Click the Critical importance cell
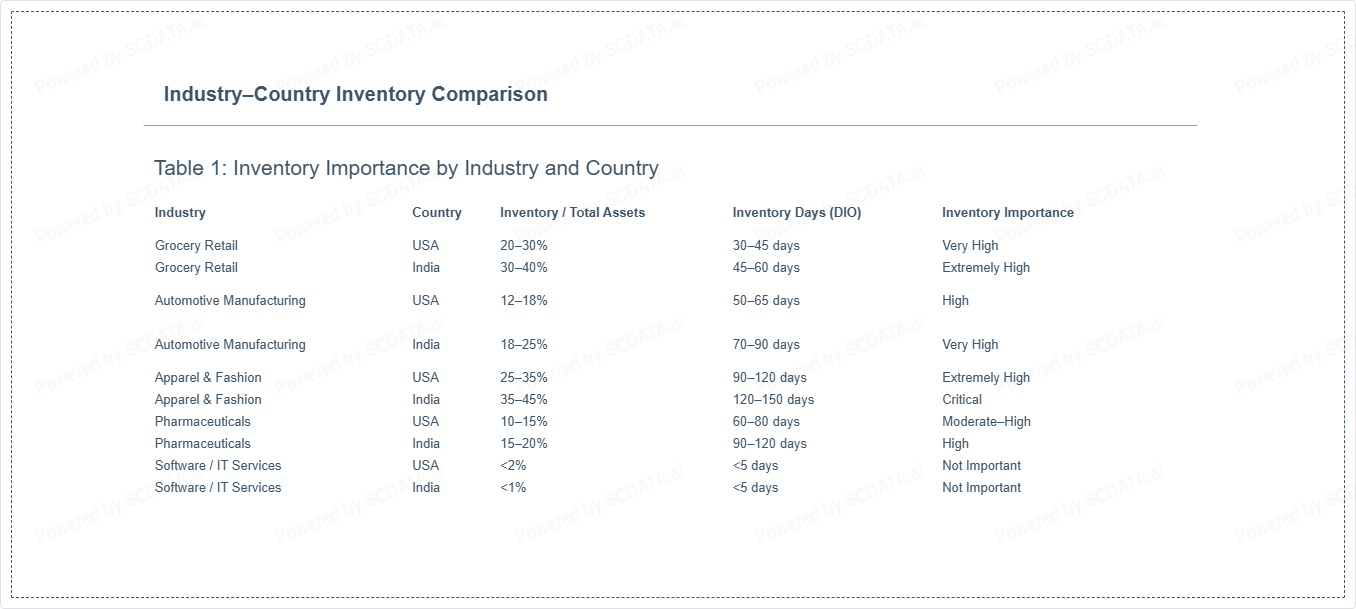 tap(962, 399)
